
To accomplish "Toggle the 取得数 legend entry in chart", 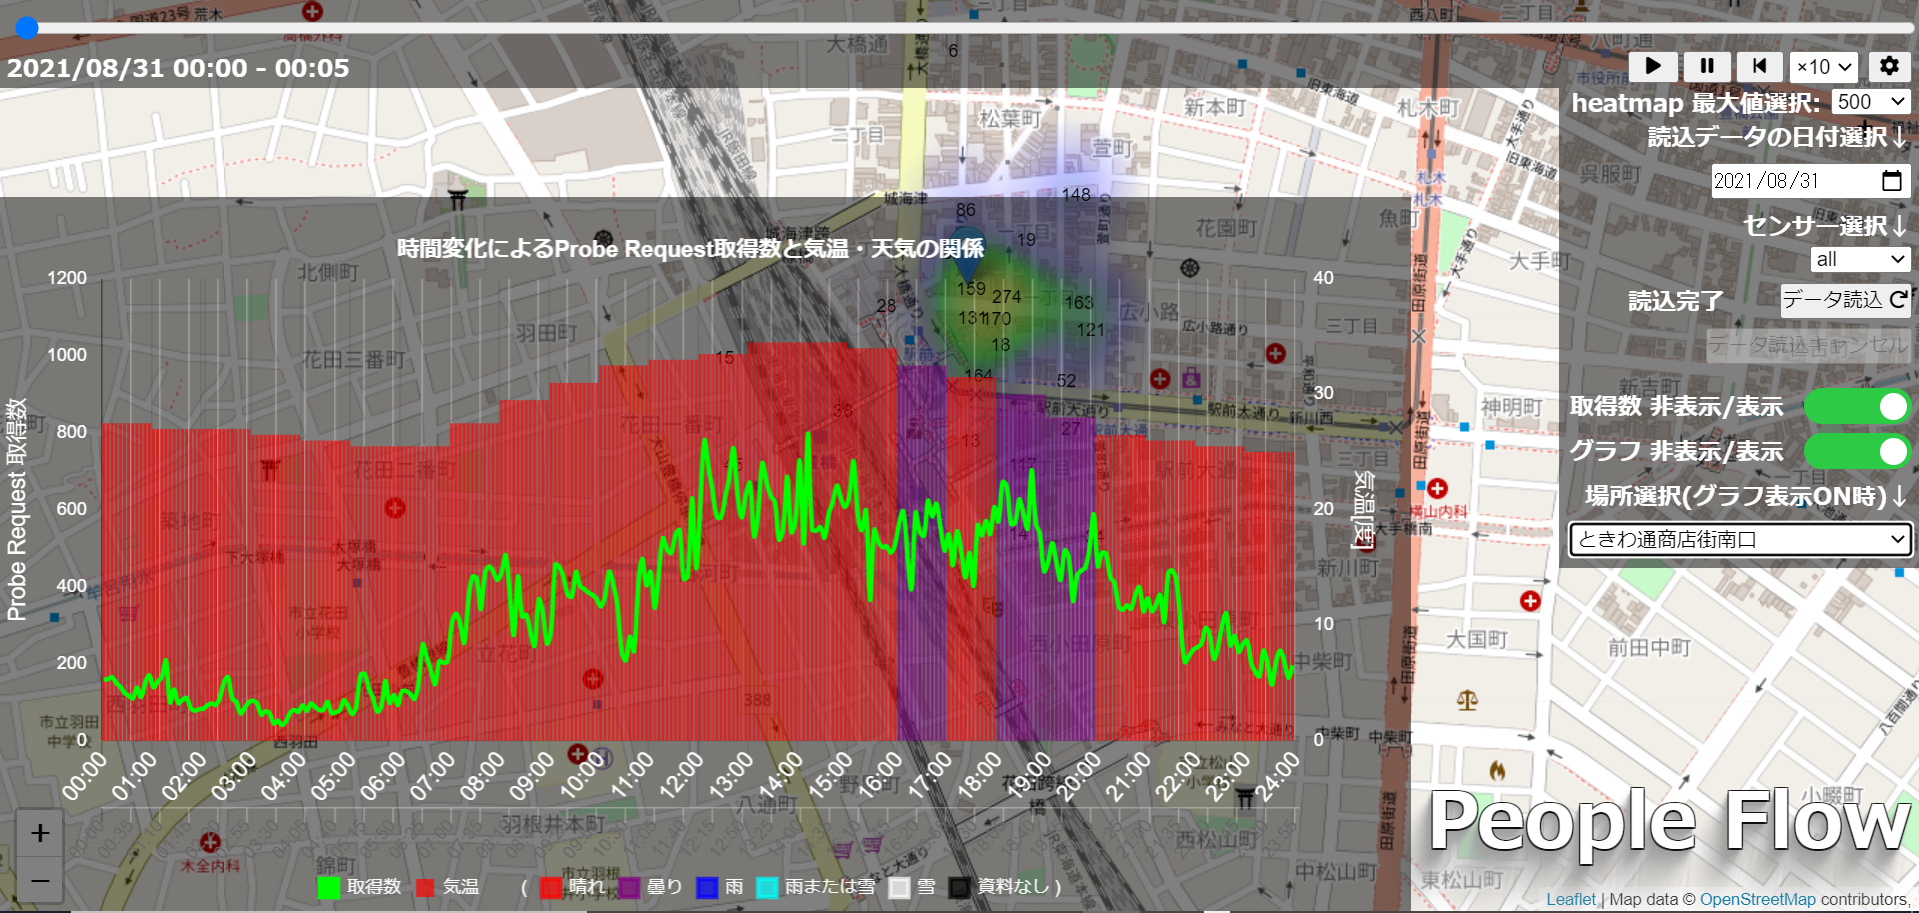I will pyautogui.click(x=360, y=887).
